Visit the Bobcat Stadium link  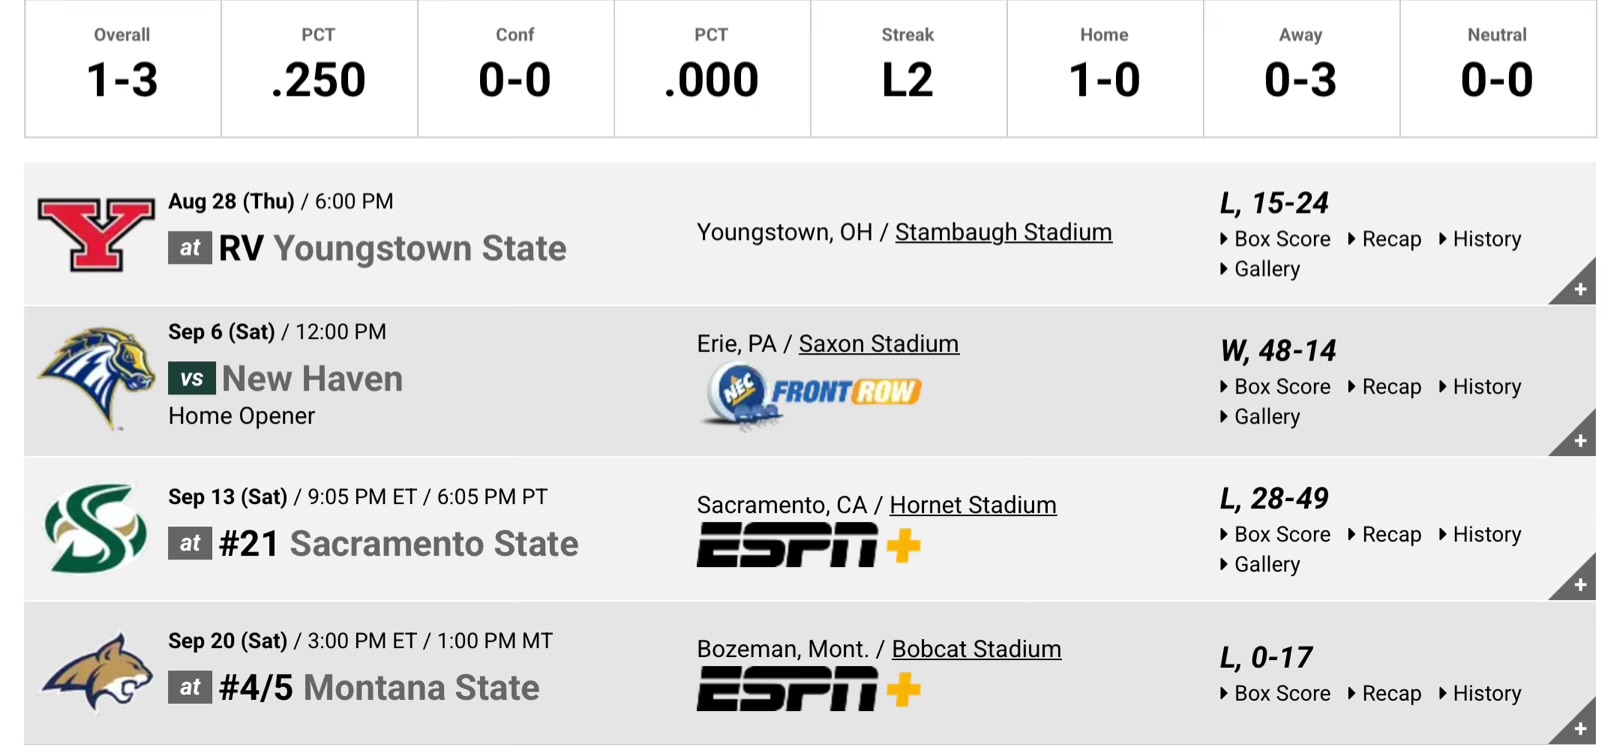tap(976, 649)
